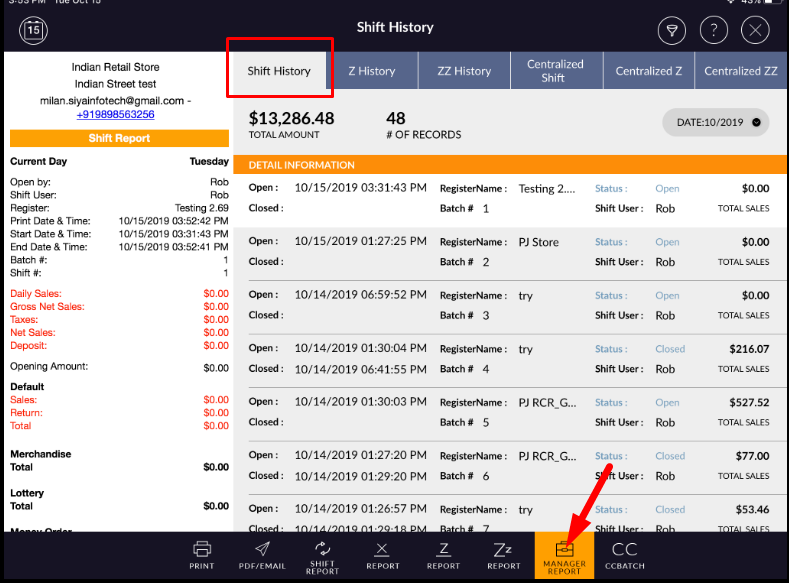Close the Shift History screen

[755, 31]
